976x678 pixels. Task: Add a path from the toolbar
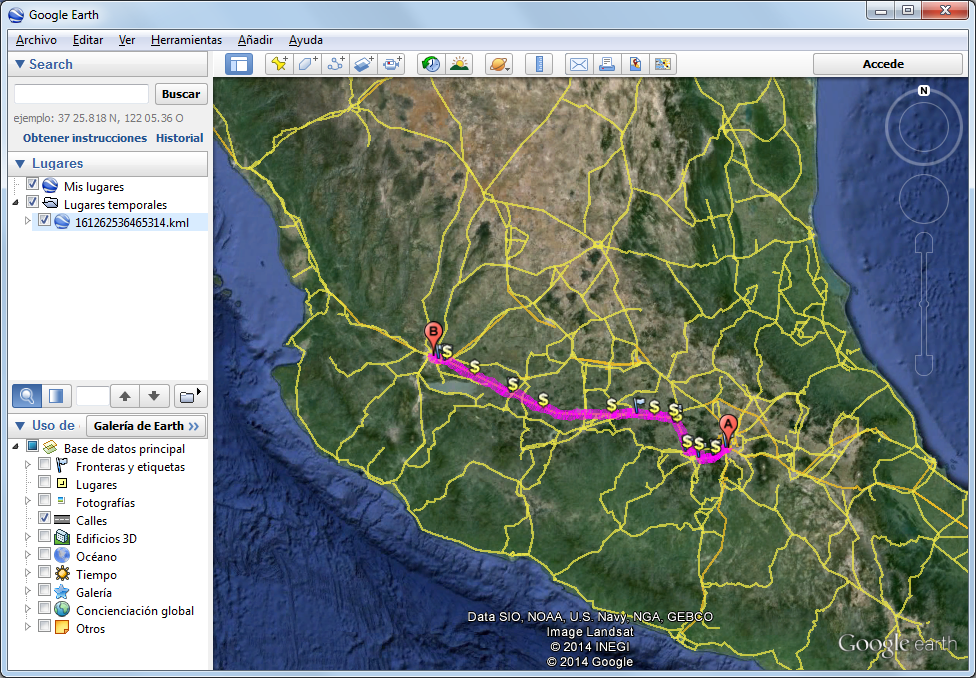coord(336,64)
